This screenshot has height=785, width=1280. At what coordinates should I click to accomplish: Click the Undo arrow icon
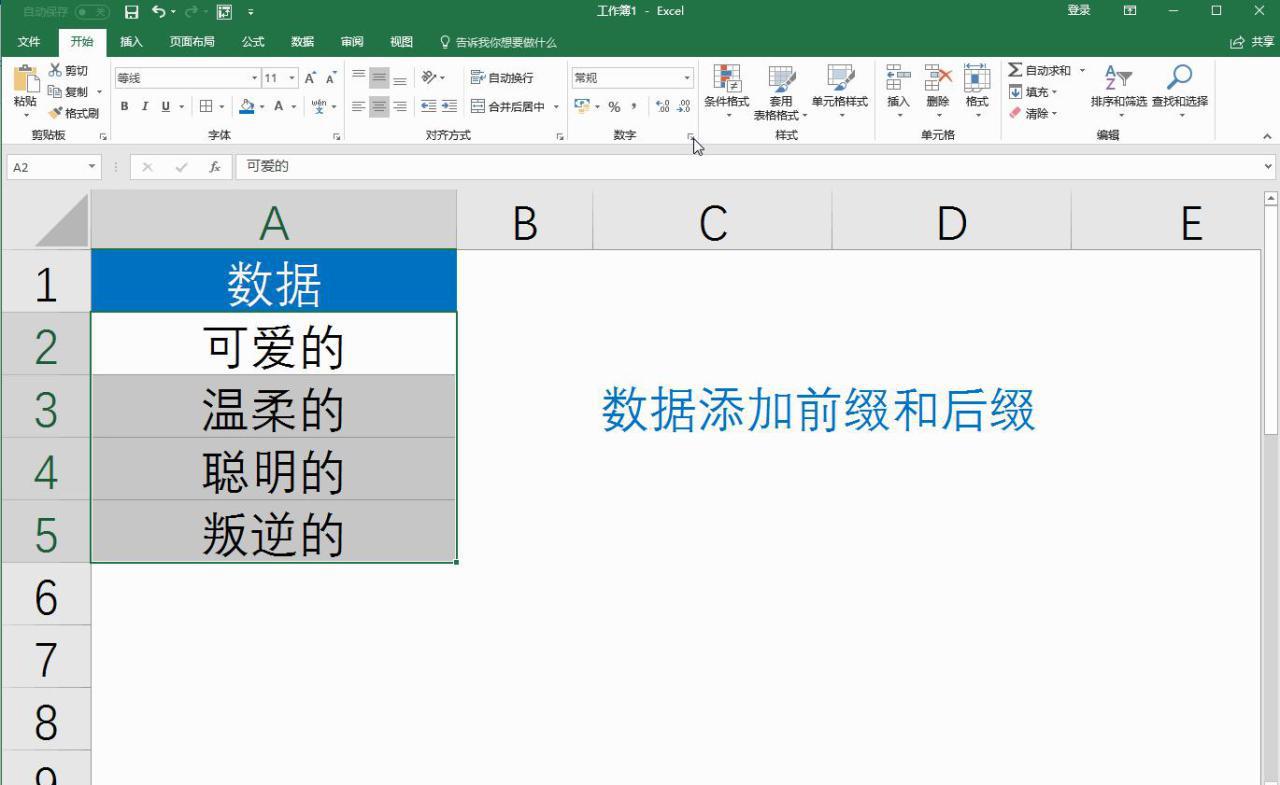158,11
